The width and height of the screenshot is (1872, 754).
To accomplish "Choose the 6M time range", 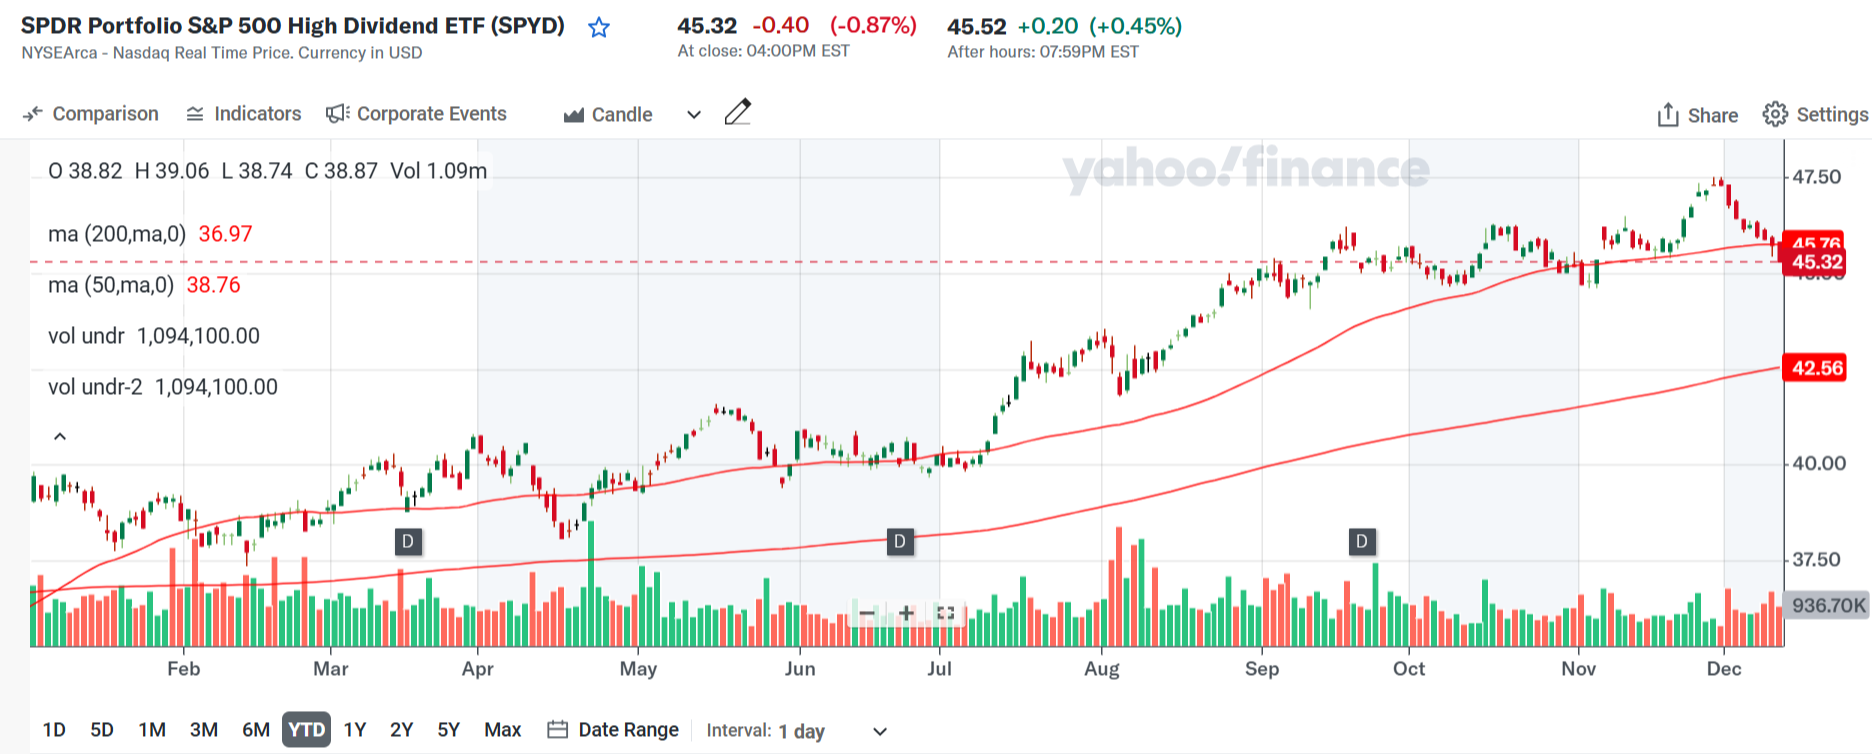I will coord(256,730).
